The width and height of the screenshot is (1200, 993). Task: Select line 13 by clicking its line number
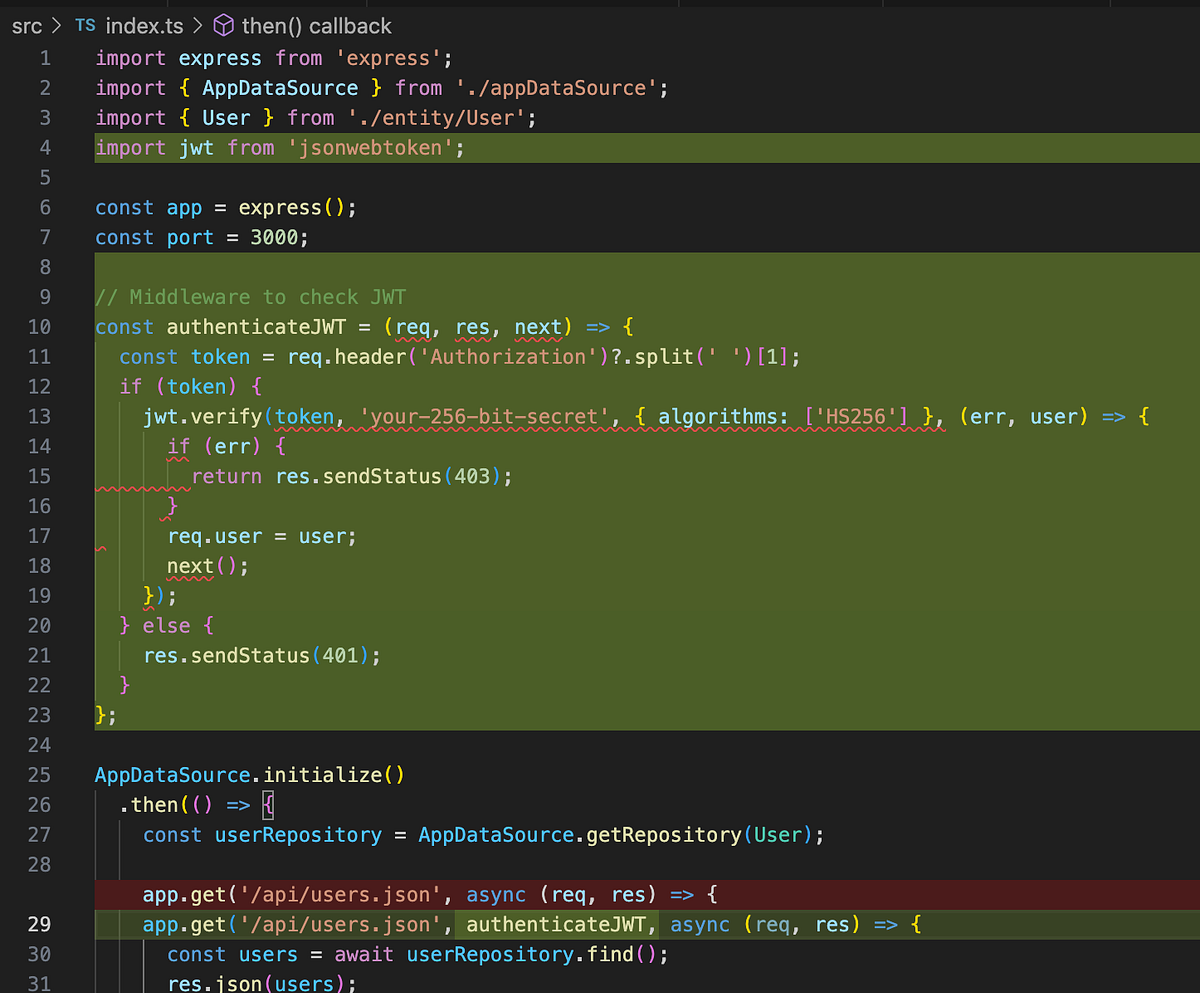click(39, 416)
